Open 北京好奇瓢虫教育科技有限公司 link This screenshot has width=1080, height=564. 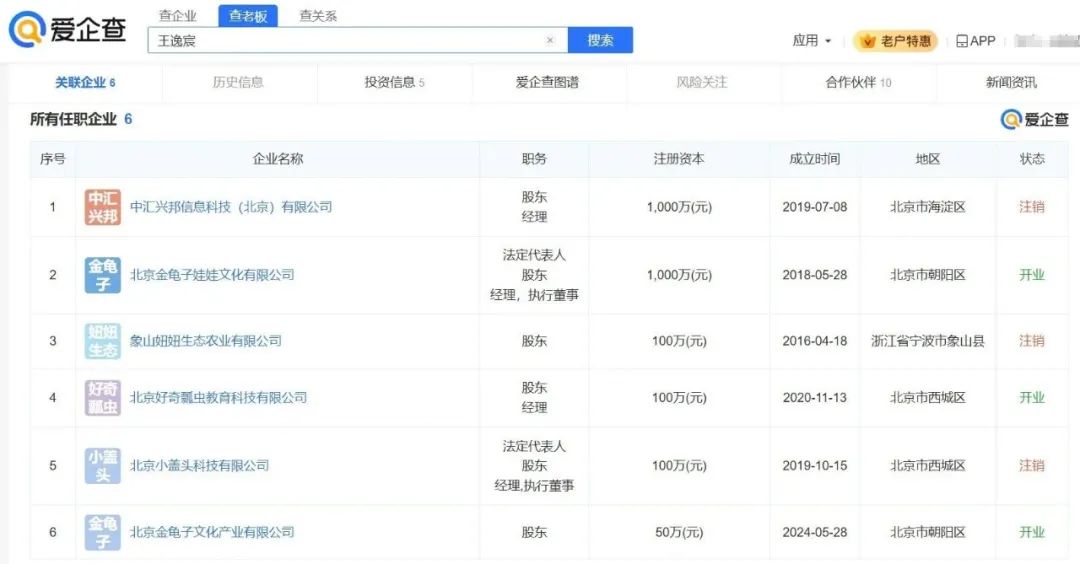point(218,397)
